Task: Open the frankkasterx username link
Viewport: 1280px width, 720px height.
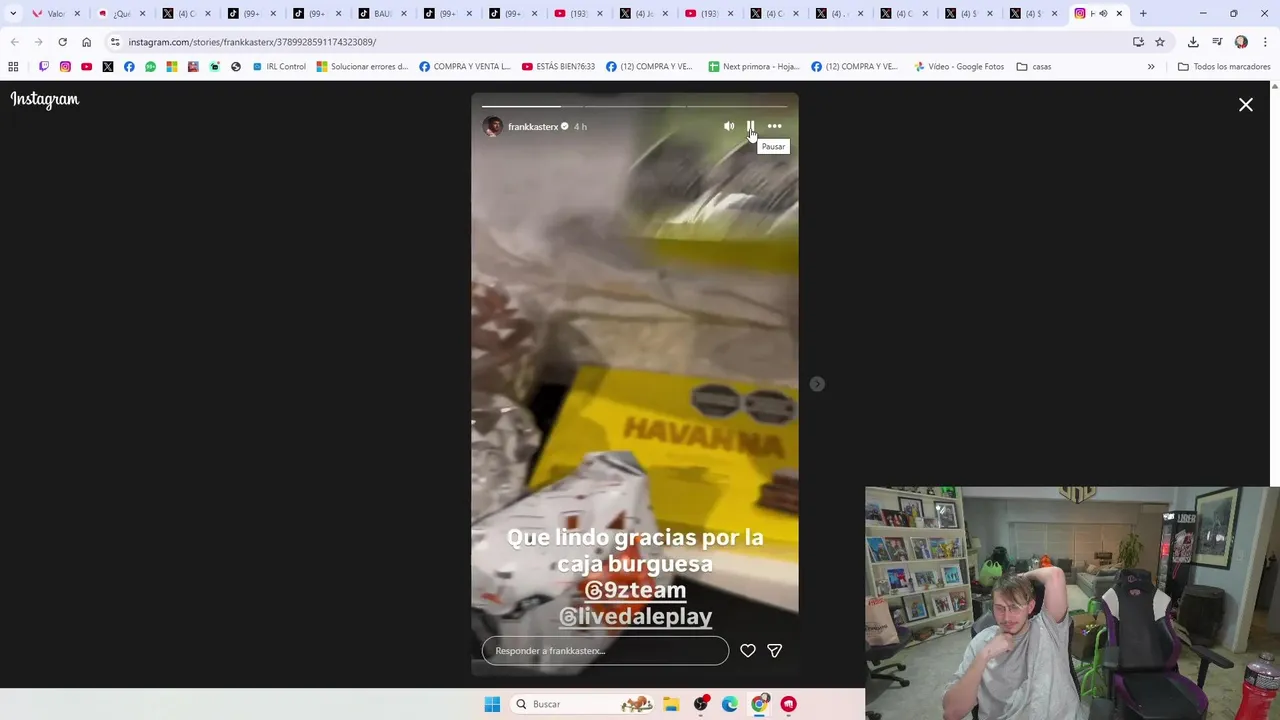Action: point(533,127)
